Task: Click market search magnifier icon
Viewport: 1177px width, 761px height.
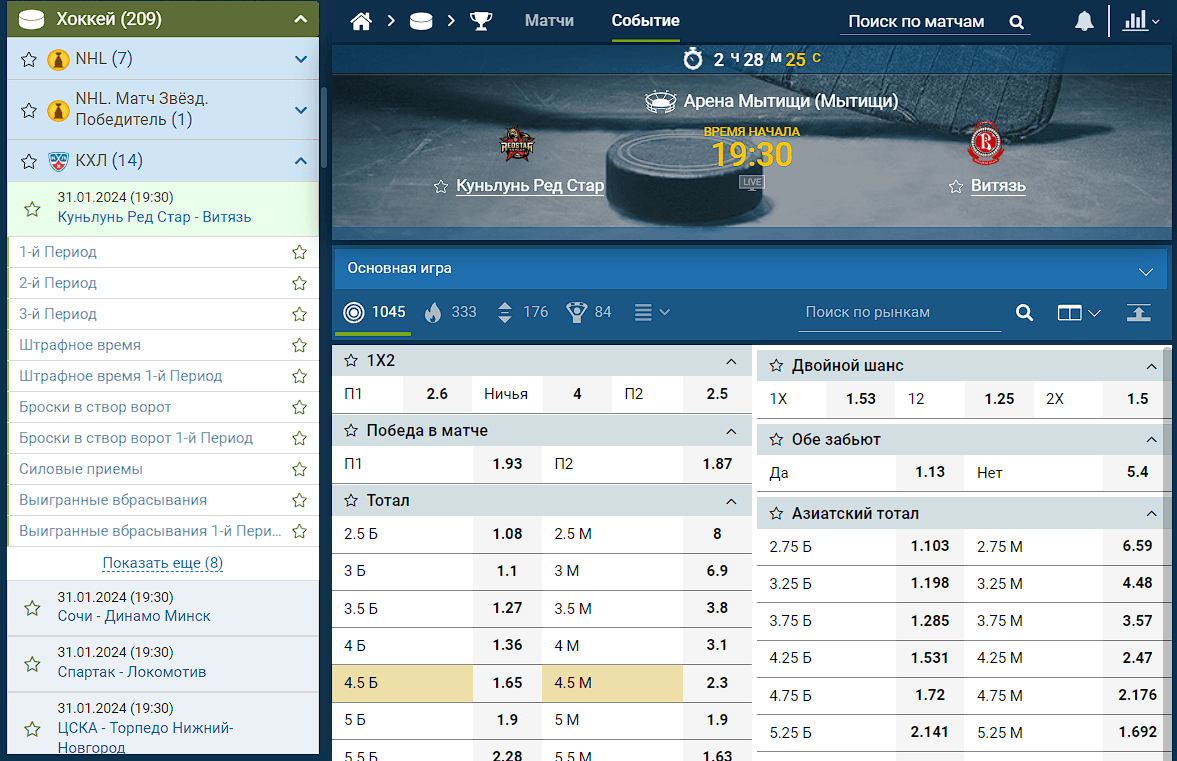Action: [1025, 312]
